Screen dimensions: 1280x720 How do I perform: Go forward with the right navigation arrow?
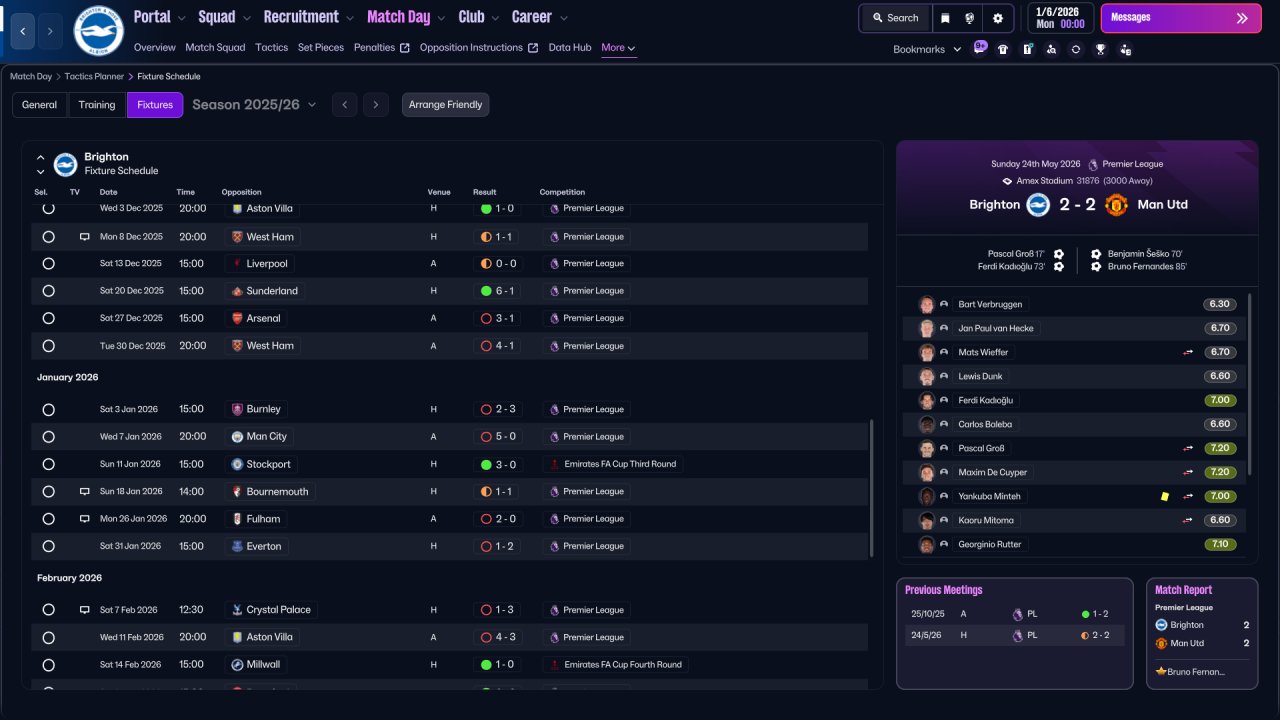(x=49, y=31)
